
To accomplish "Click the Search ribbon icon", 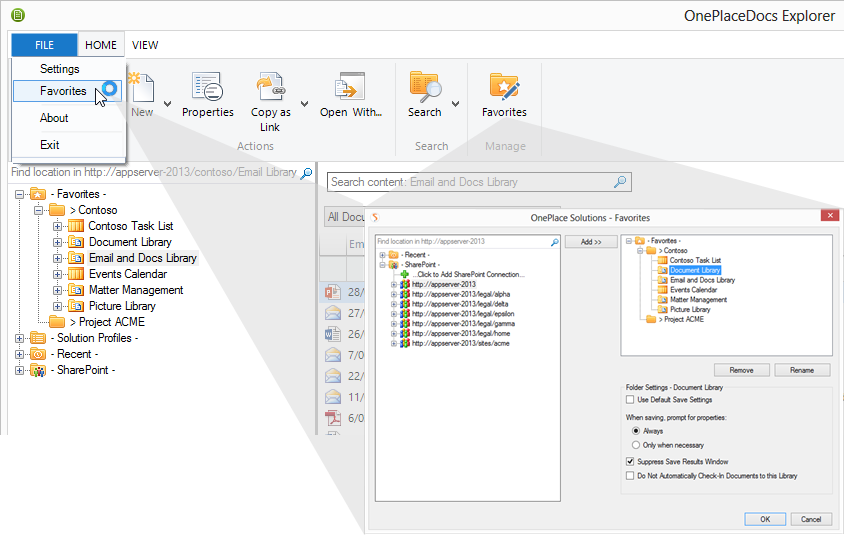I will click(425, 88).
